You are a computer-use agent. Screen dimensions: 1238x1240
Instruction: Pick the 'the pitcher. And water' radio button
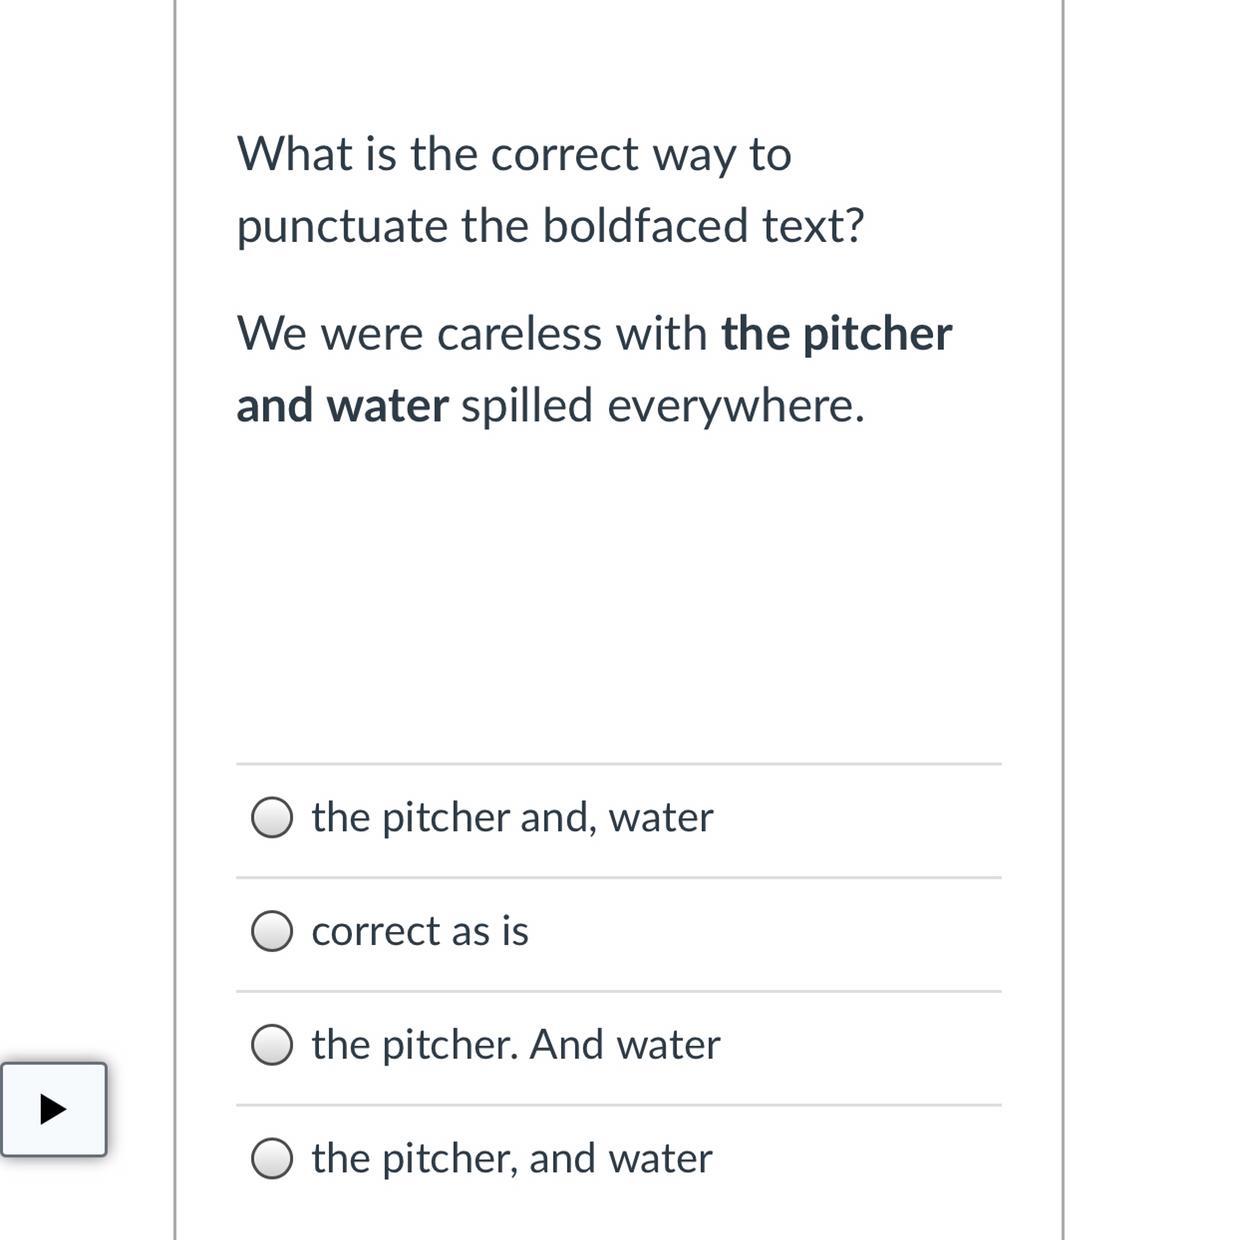point(272,1045)
